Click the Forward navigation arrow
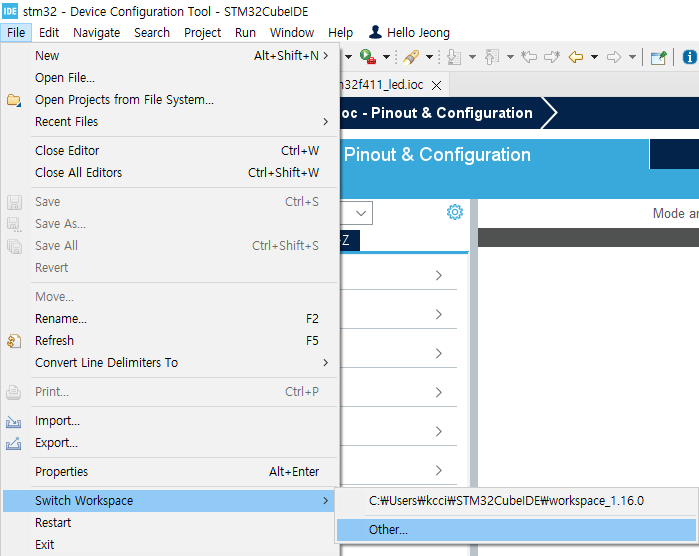 [614, 57]
